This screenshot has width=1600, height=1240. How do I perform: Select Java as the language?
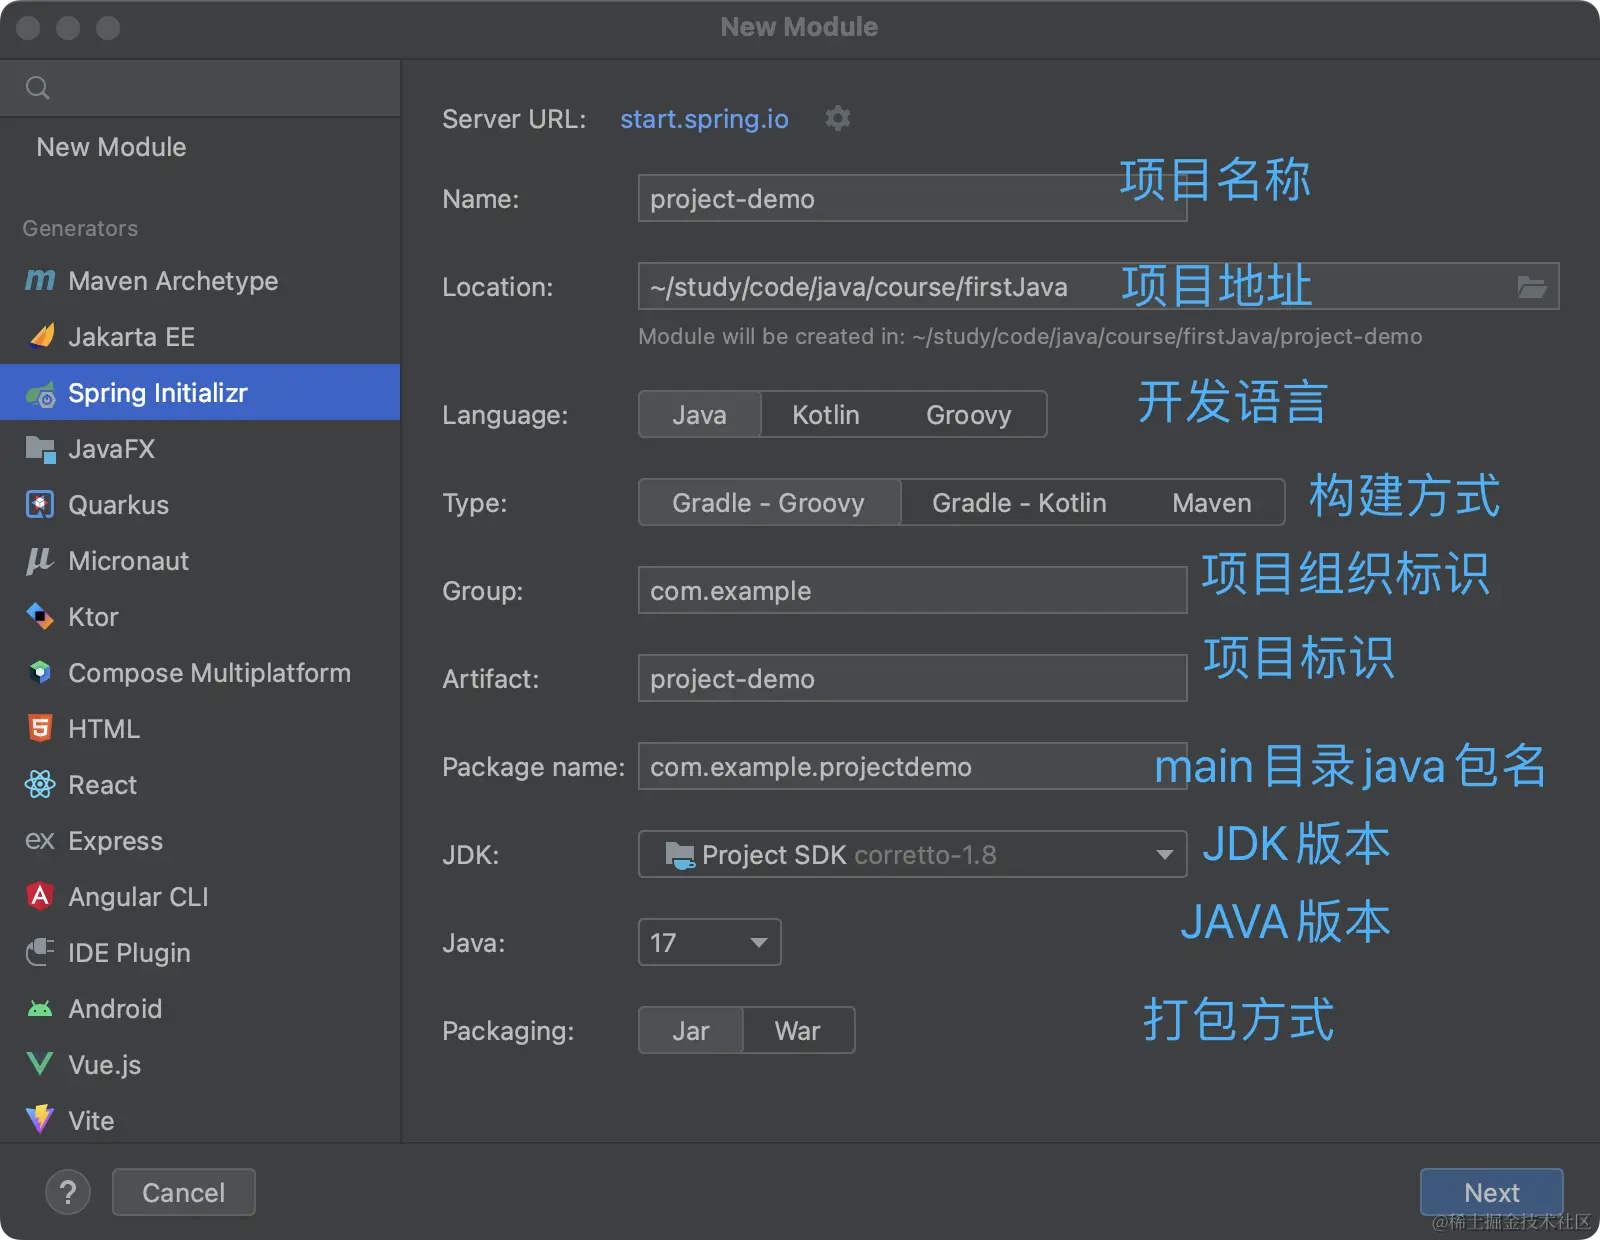coord(700,414)
